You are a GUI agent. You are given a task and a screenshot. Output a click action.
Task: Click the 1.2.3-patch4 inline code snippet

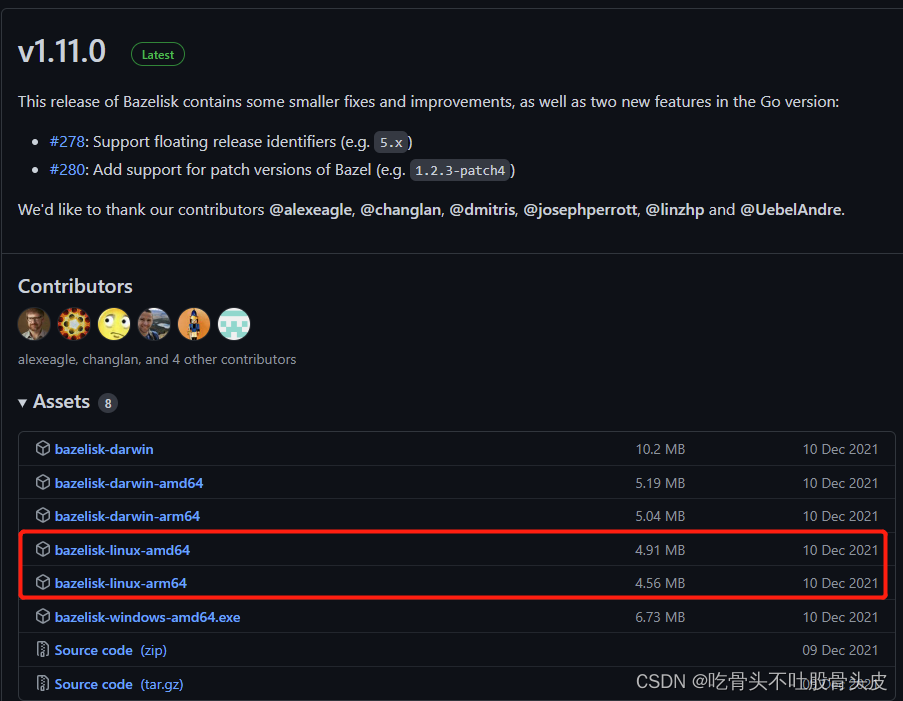click(460, 170)
